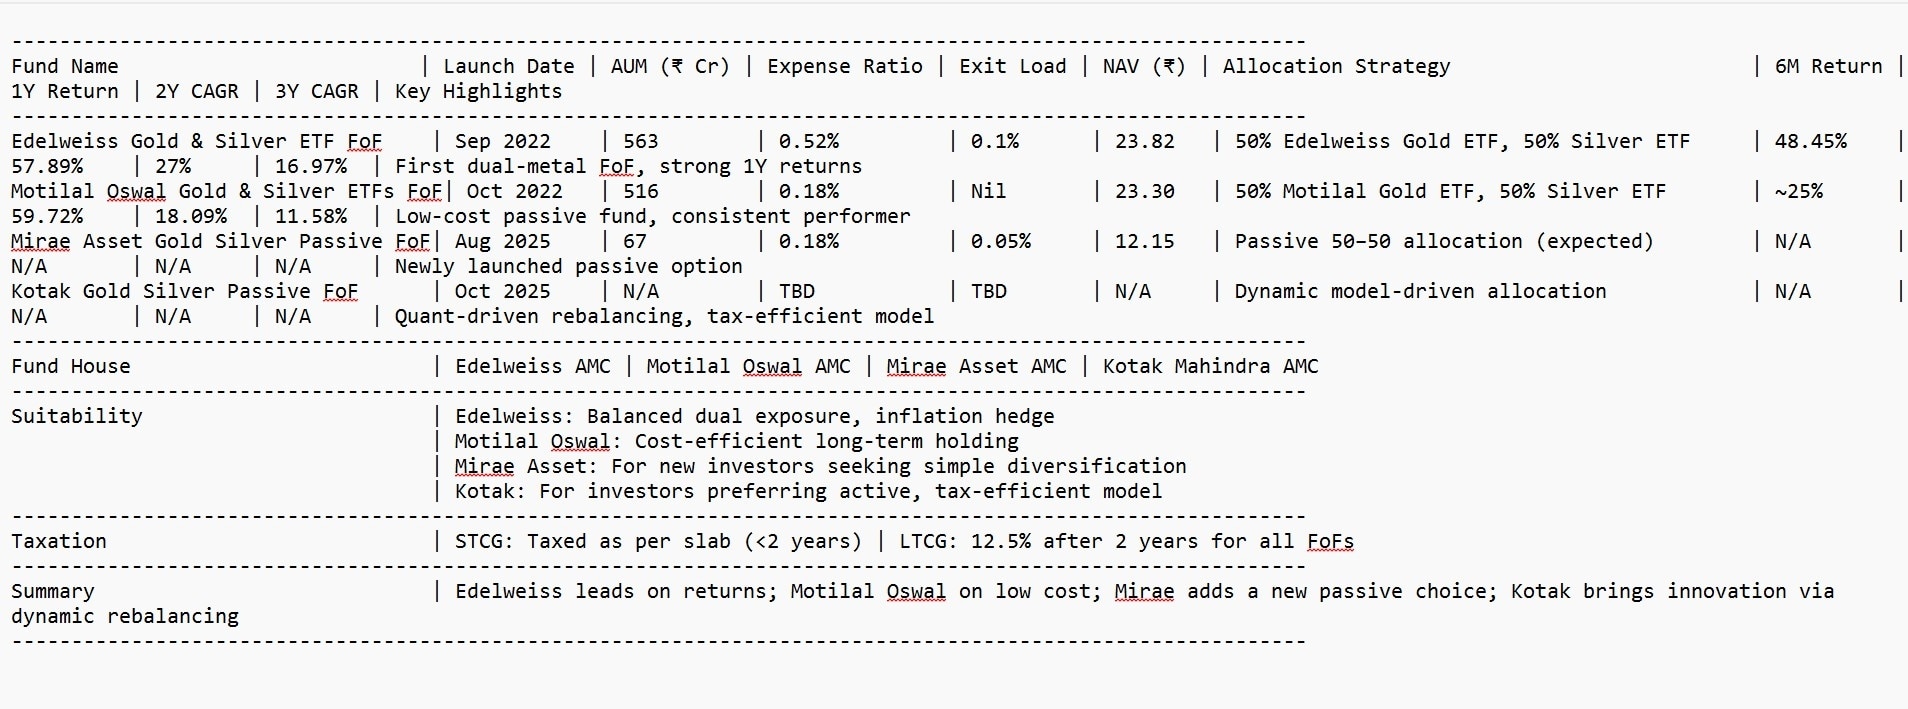Viewport: 1908px width, 709px height.
Task: Place cursor on 'Launch Date' header
Action: (x=508, y=66)
